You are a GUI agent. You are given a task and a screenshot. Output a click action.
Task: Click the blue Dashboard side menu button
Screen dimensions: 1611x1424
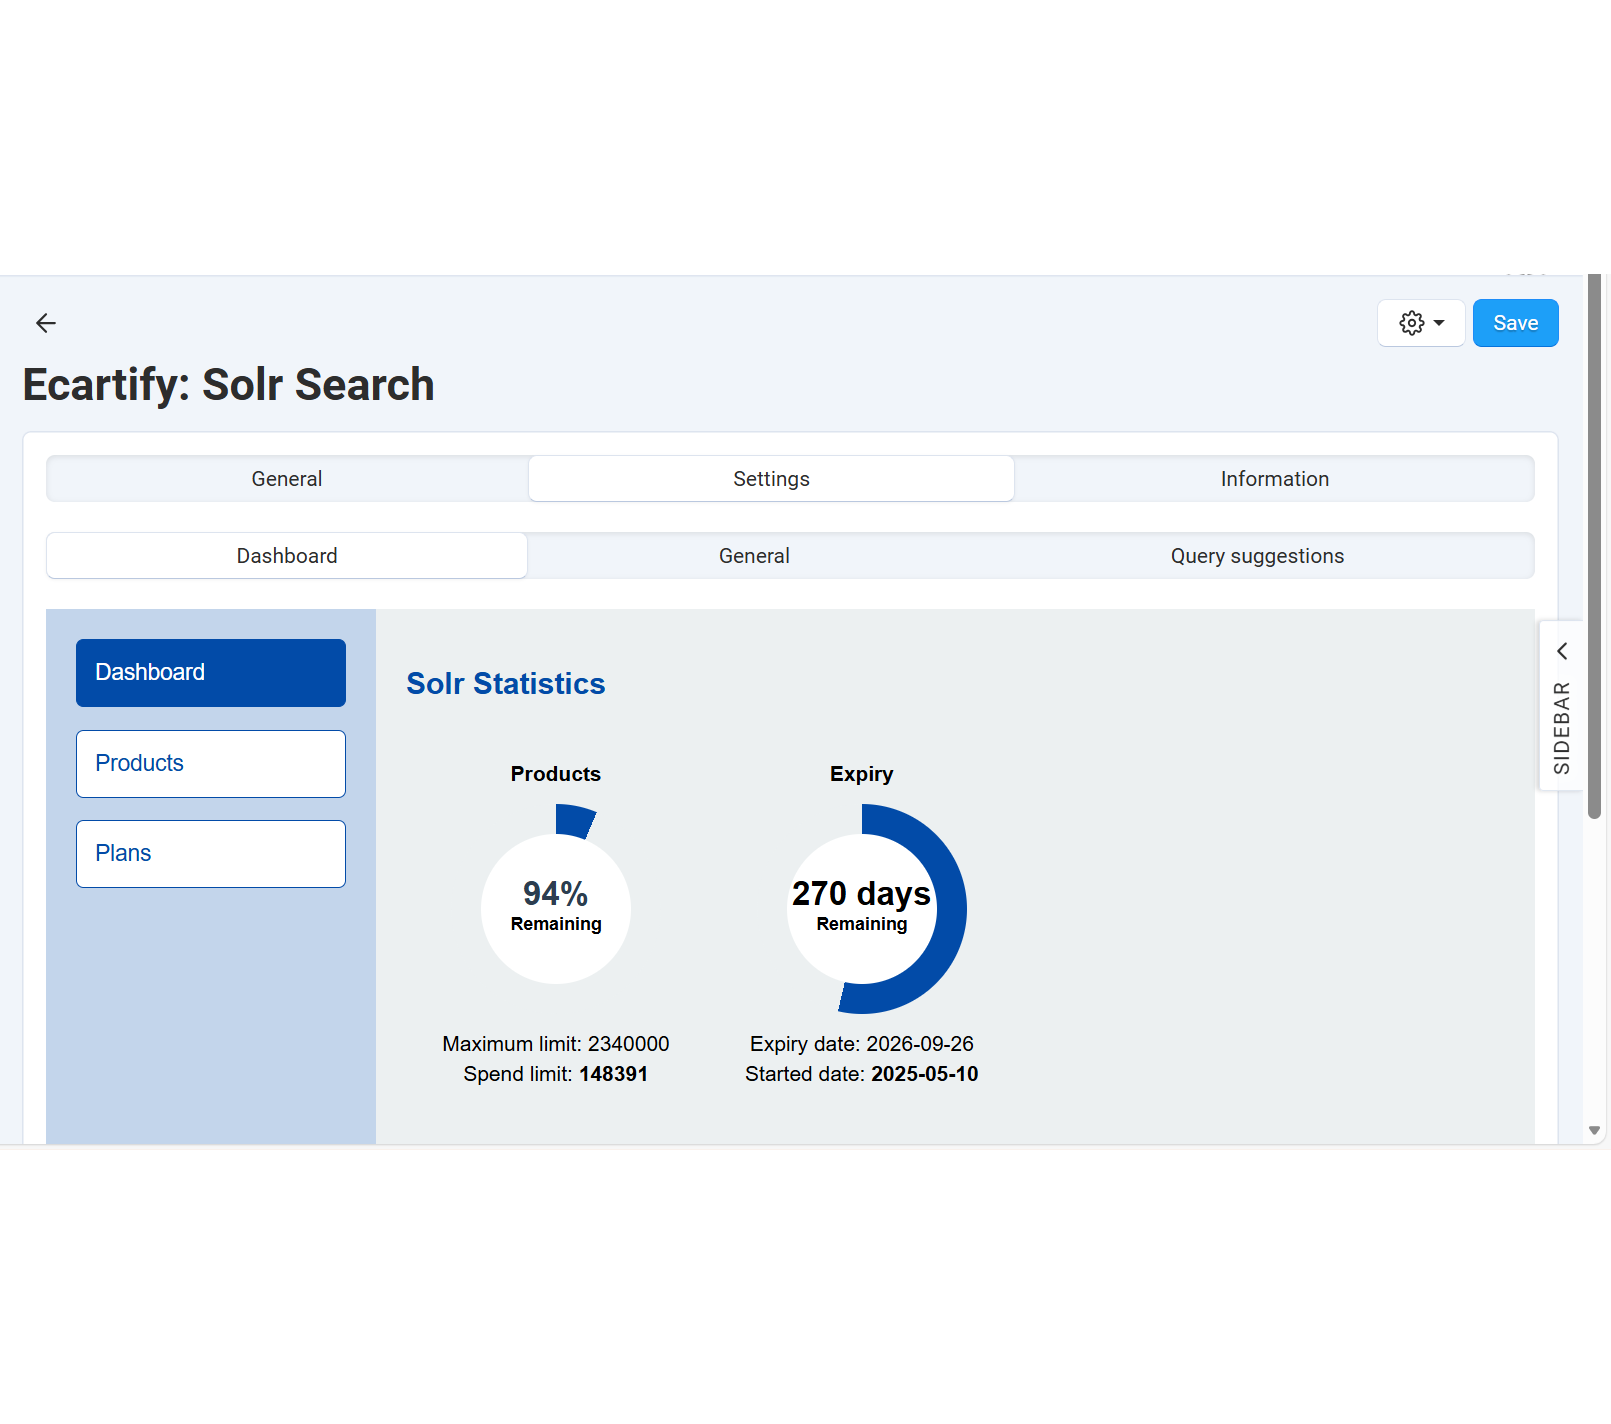pyautogui.click(x=211, y=673)
